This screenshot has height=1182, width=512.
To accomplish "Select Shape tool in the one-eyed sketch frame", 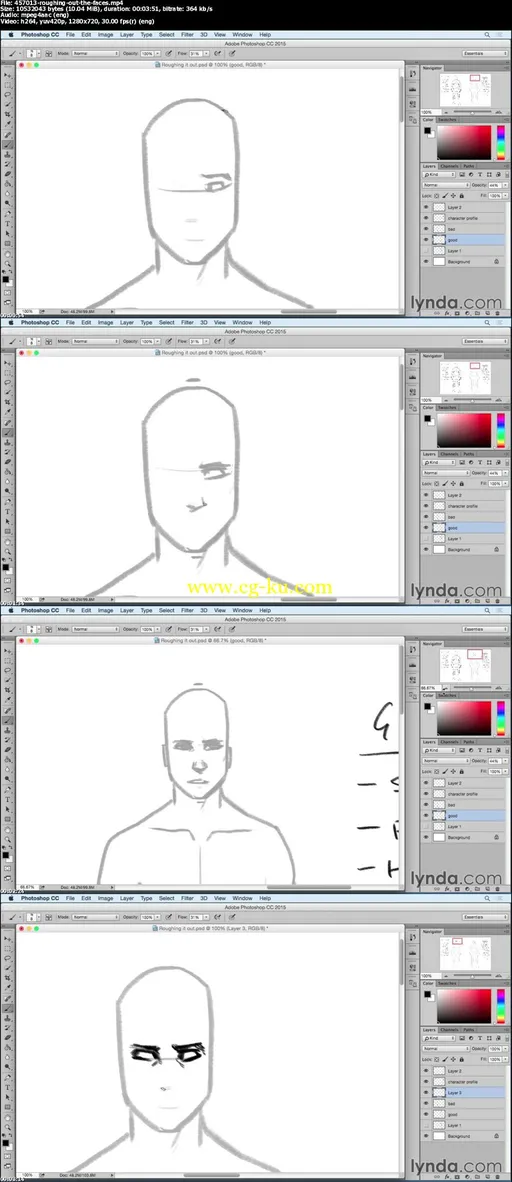I will point(8,242).
